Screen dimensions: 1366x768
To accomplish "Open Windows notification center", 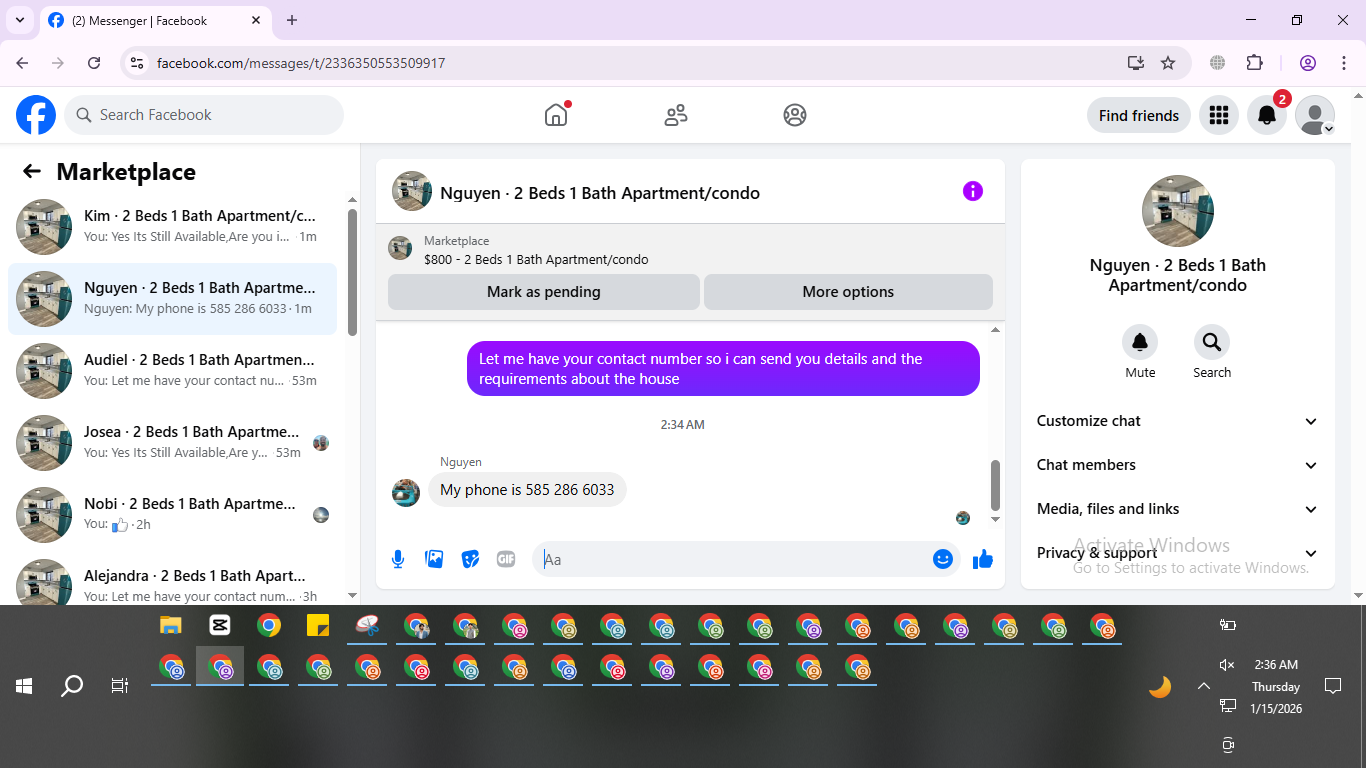I will [x=1332, y=686].
